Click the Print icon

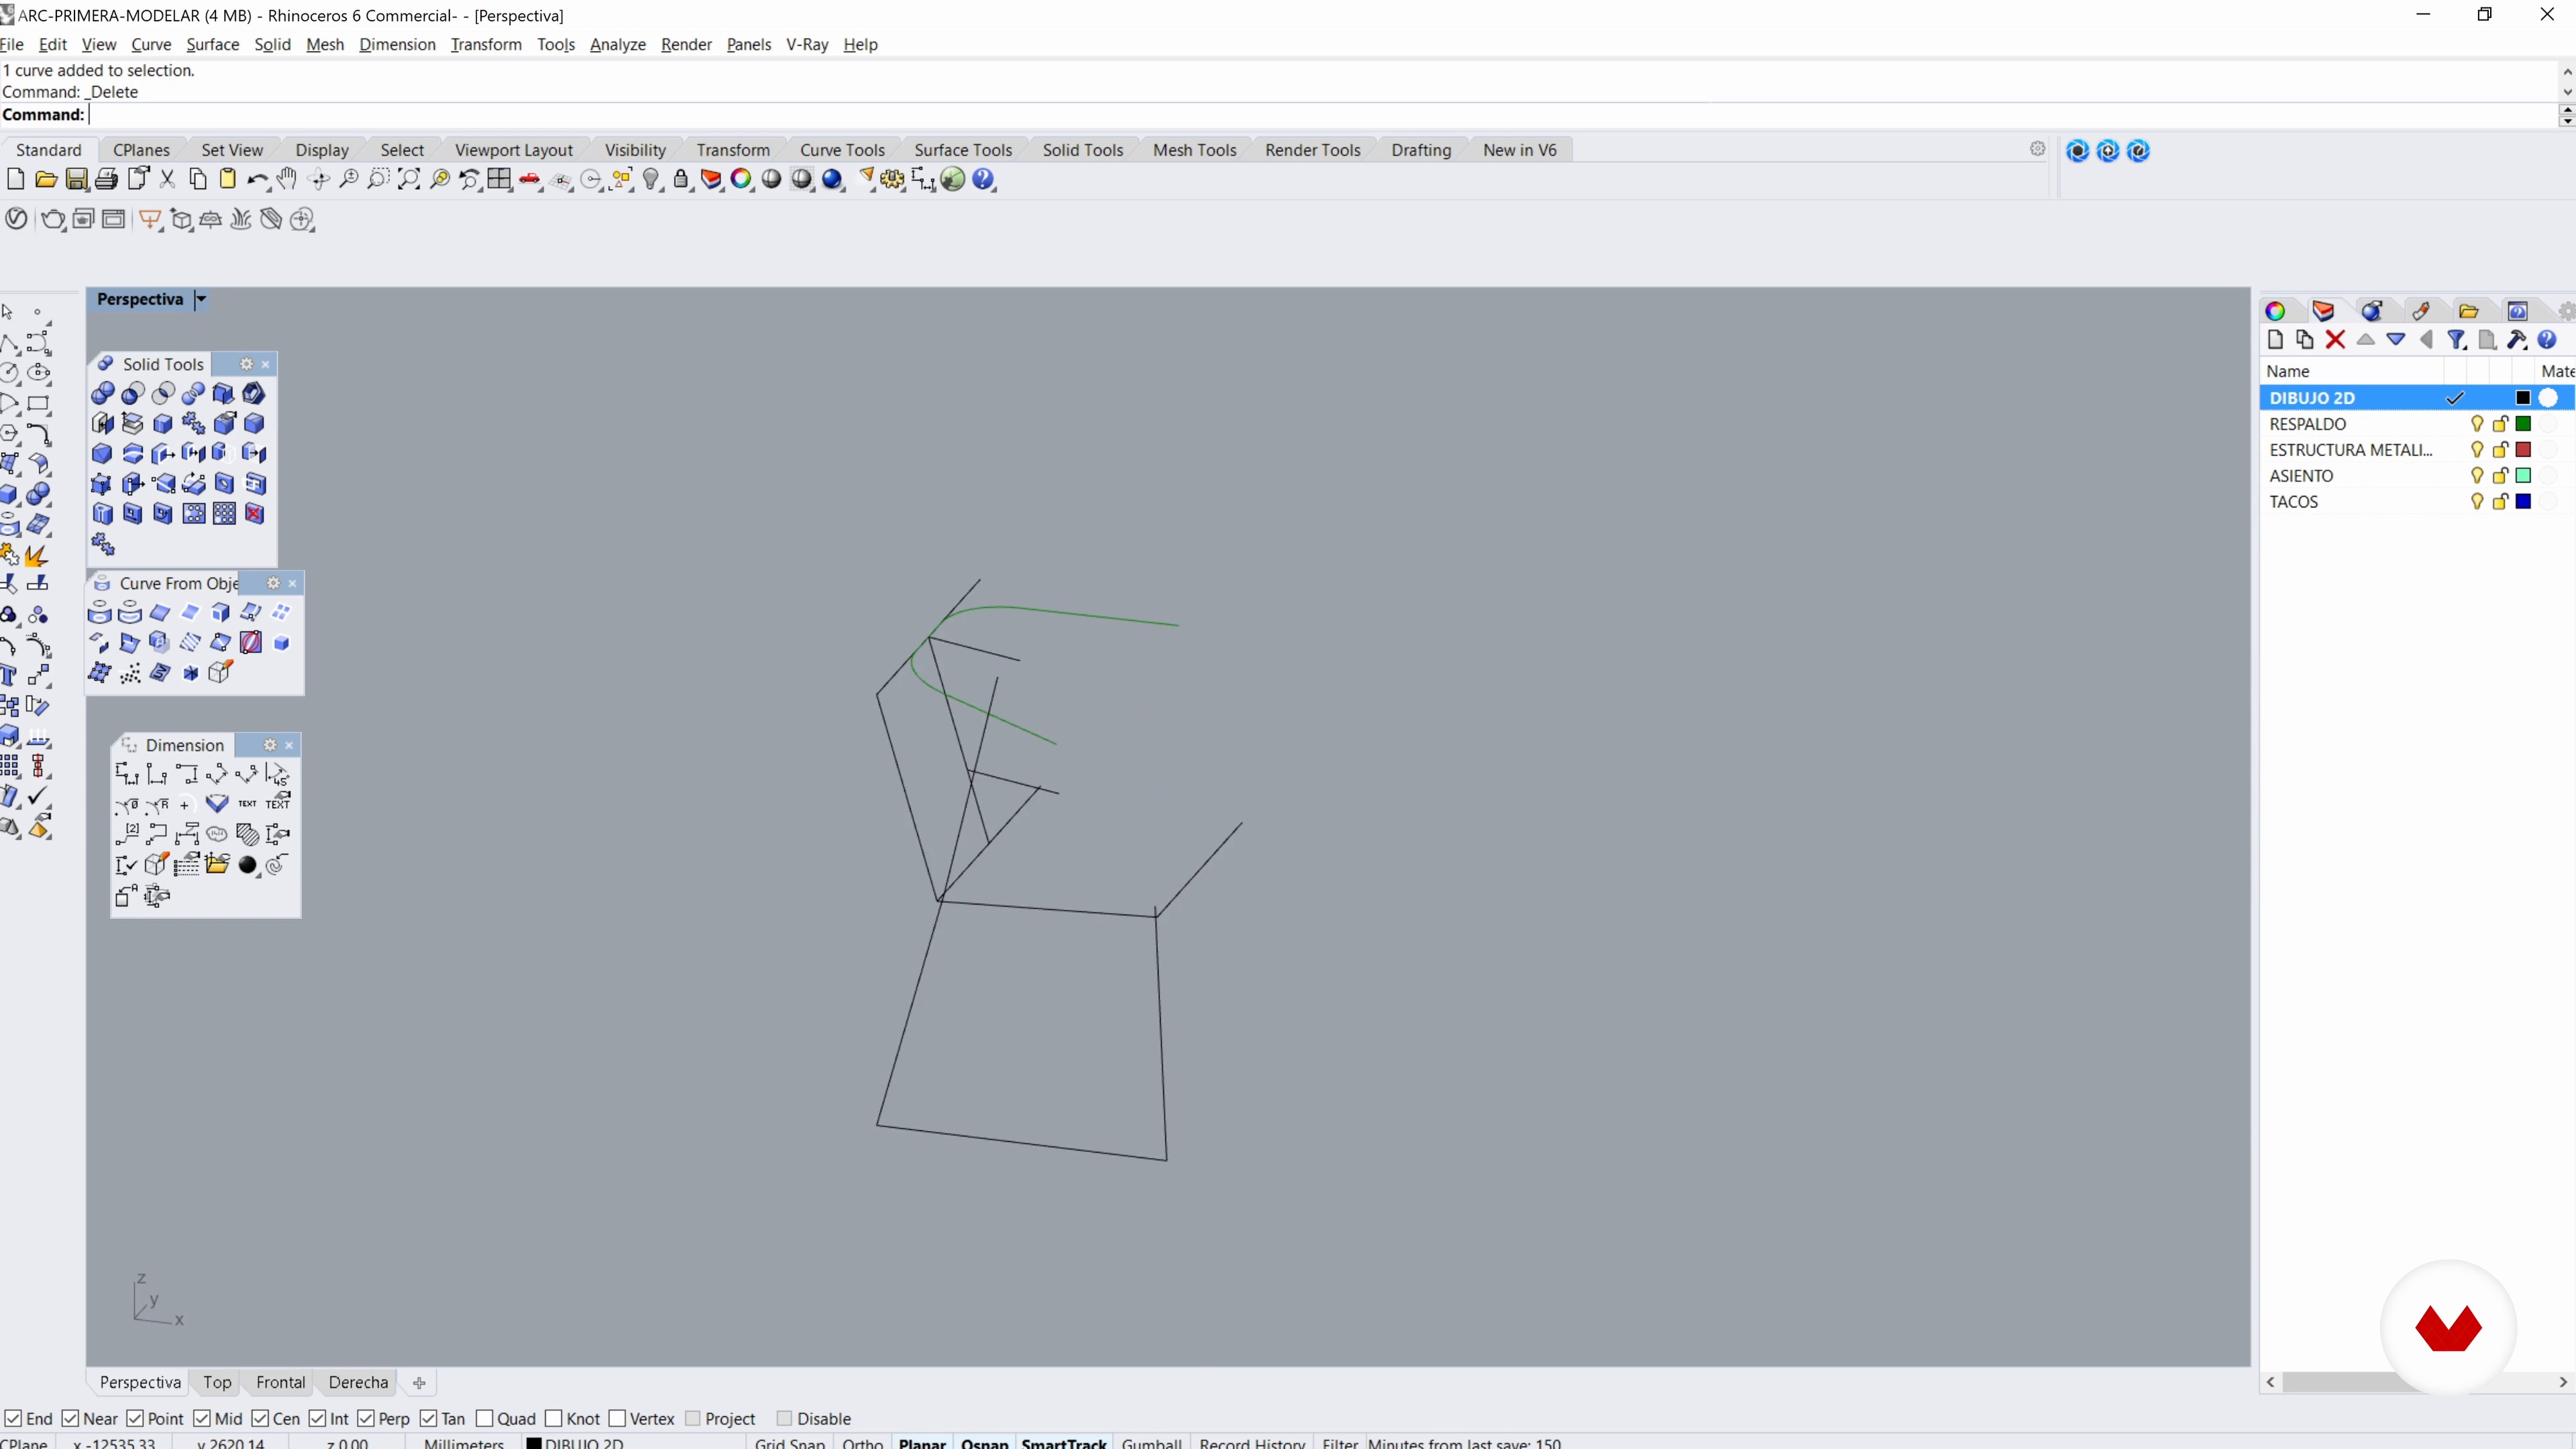[x=106, y=179]
